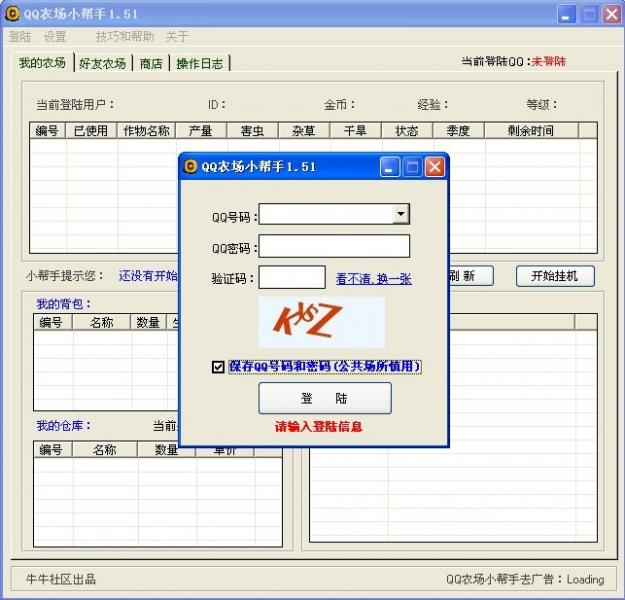
Task: Click 作物名称 column header
Action: click(x=146, y=130)
